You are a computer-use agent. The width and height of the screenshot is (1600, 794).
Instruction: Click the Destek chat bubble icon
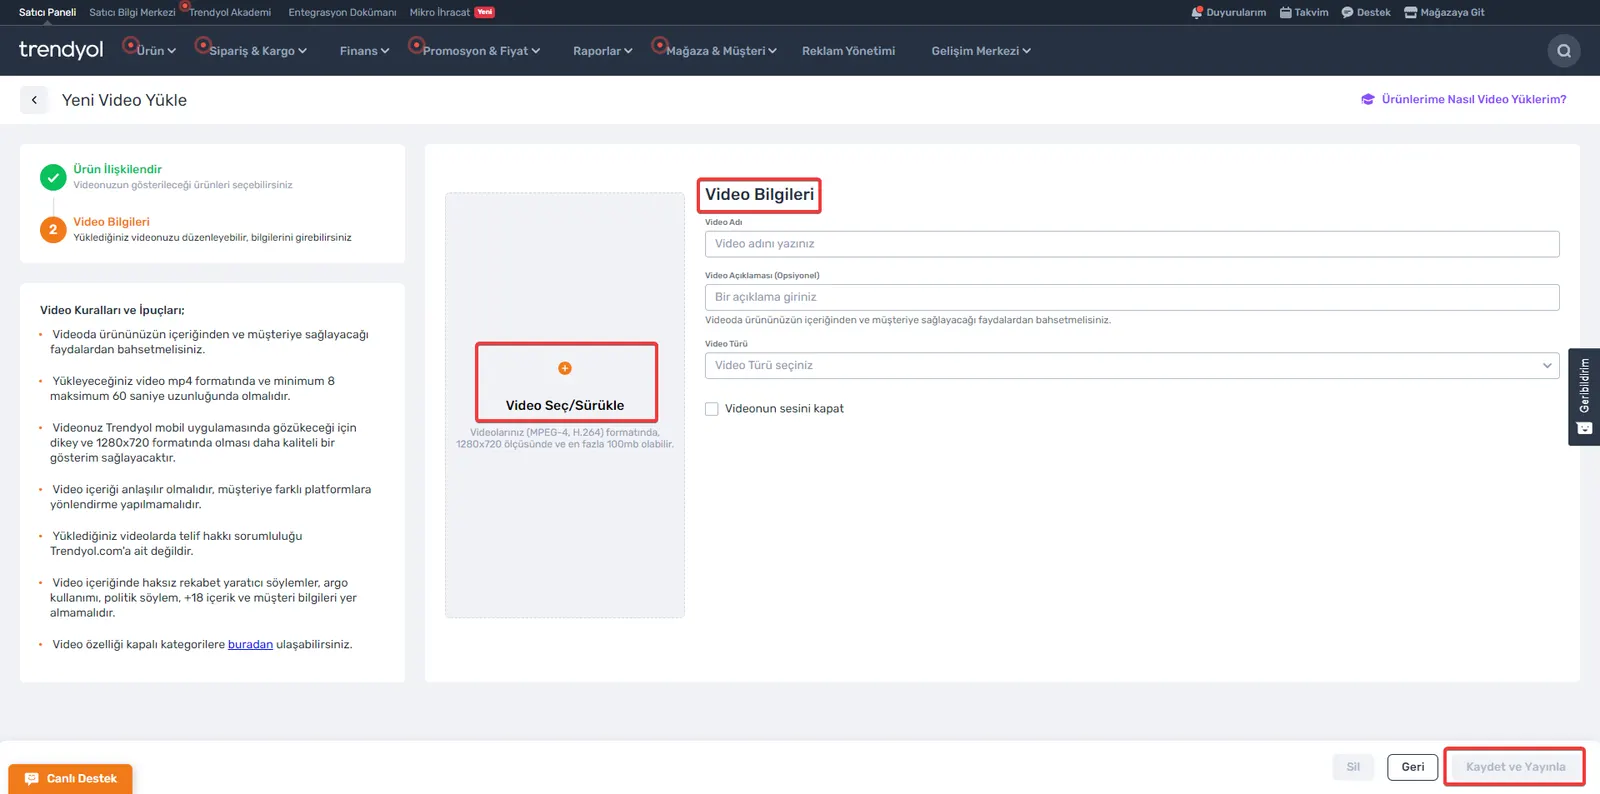coord(1347,13)
